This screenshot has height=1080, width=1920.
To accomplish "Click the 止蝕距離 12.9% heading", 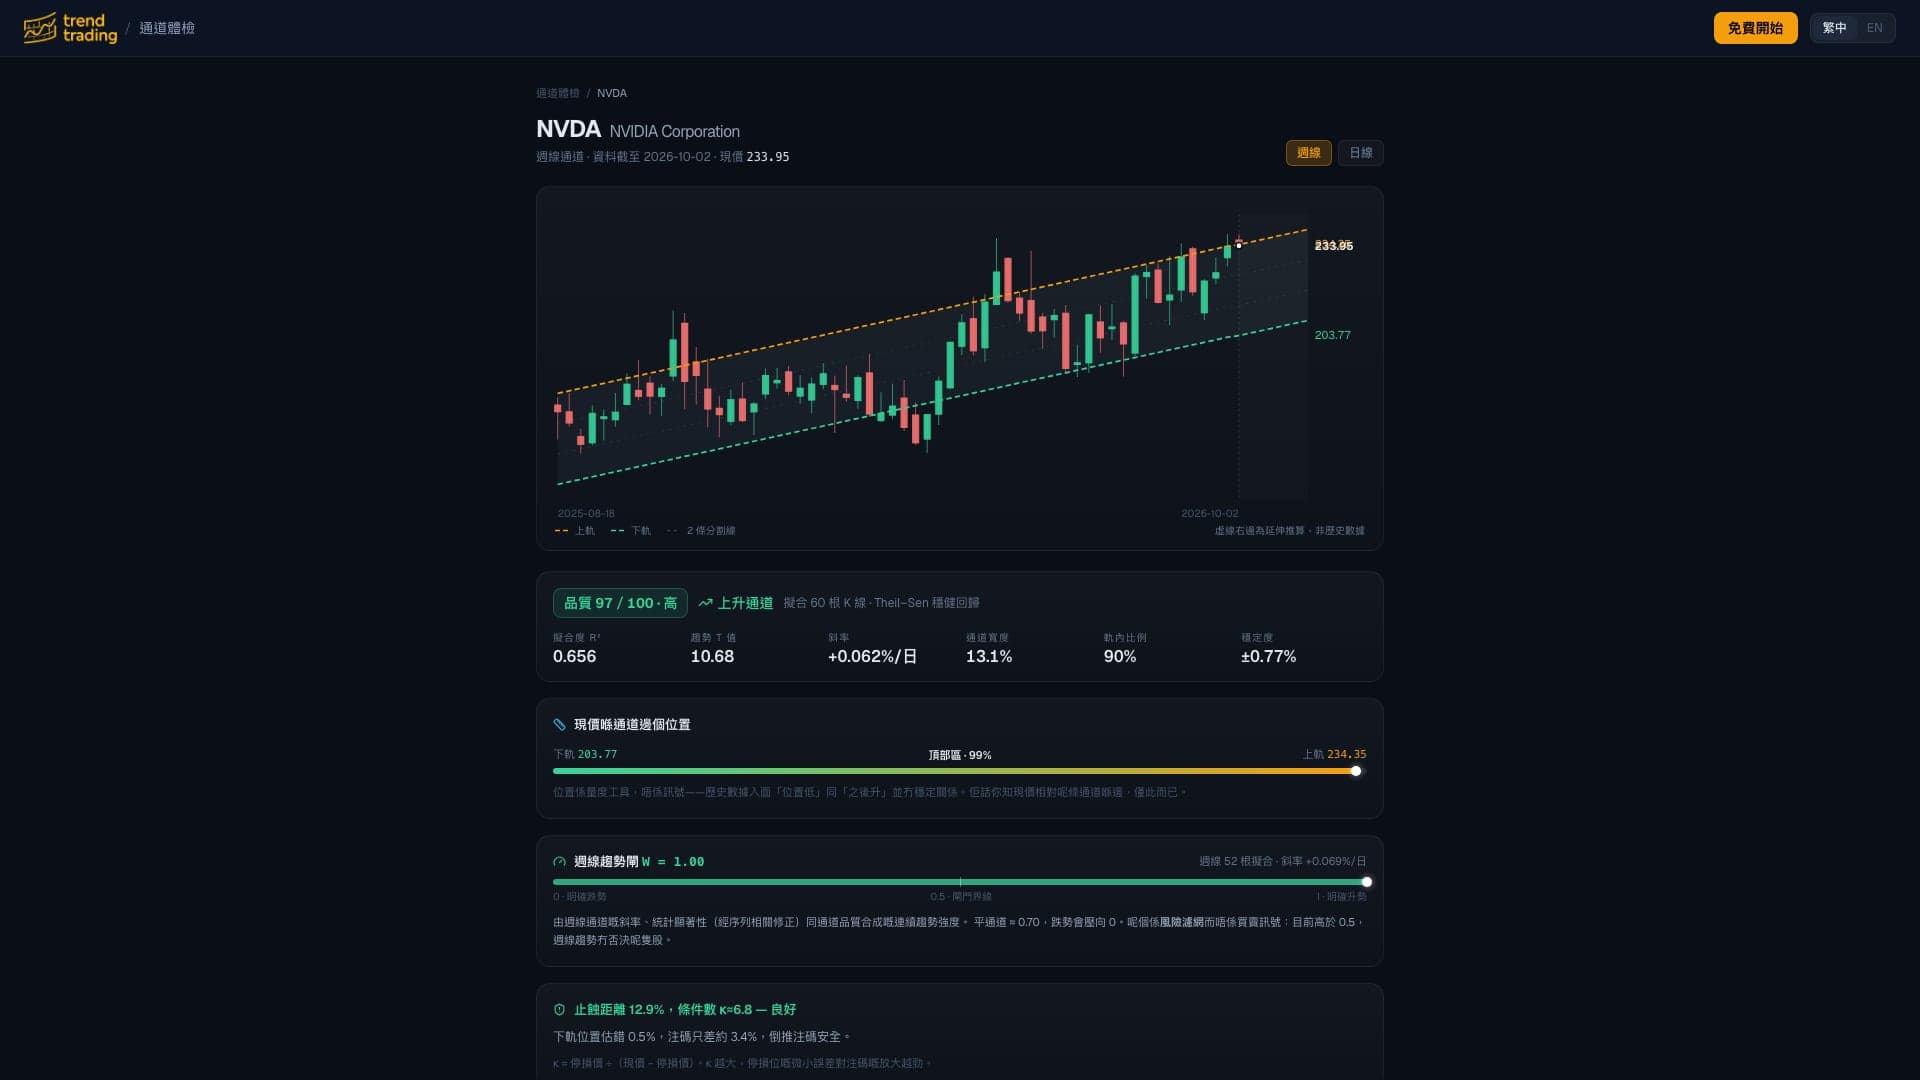I will (685, 1010).
